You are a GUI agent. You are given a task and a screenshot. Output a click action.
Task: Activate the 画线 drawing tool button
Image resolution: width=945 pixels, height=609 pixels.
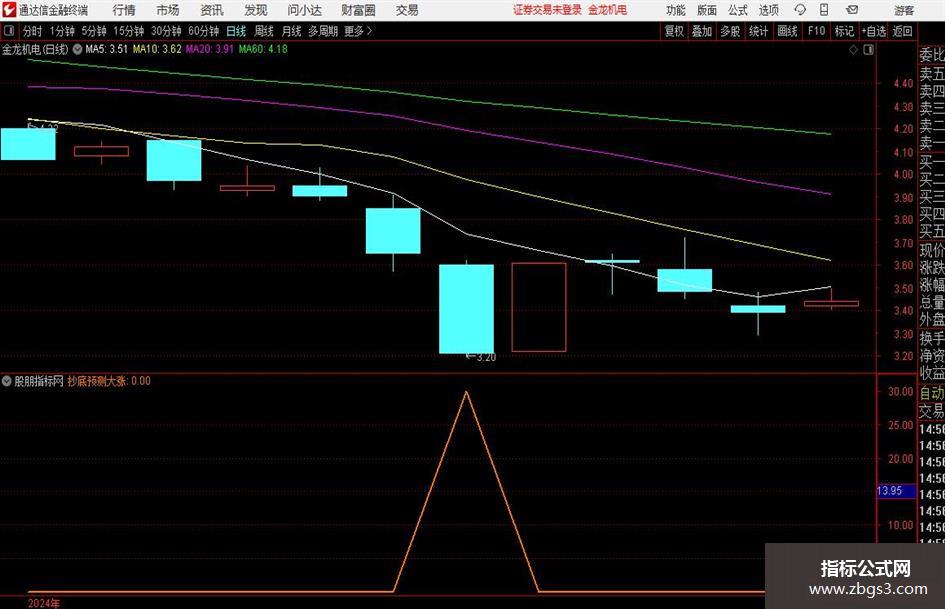(787, 31)
